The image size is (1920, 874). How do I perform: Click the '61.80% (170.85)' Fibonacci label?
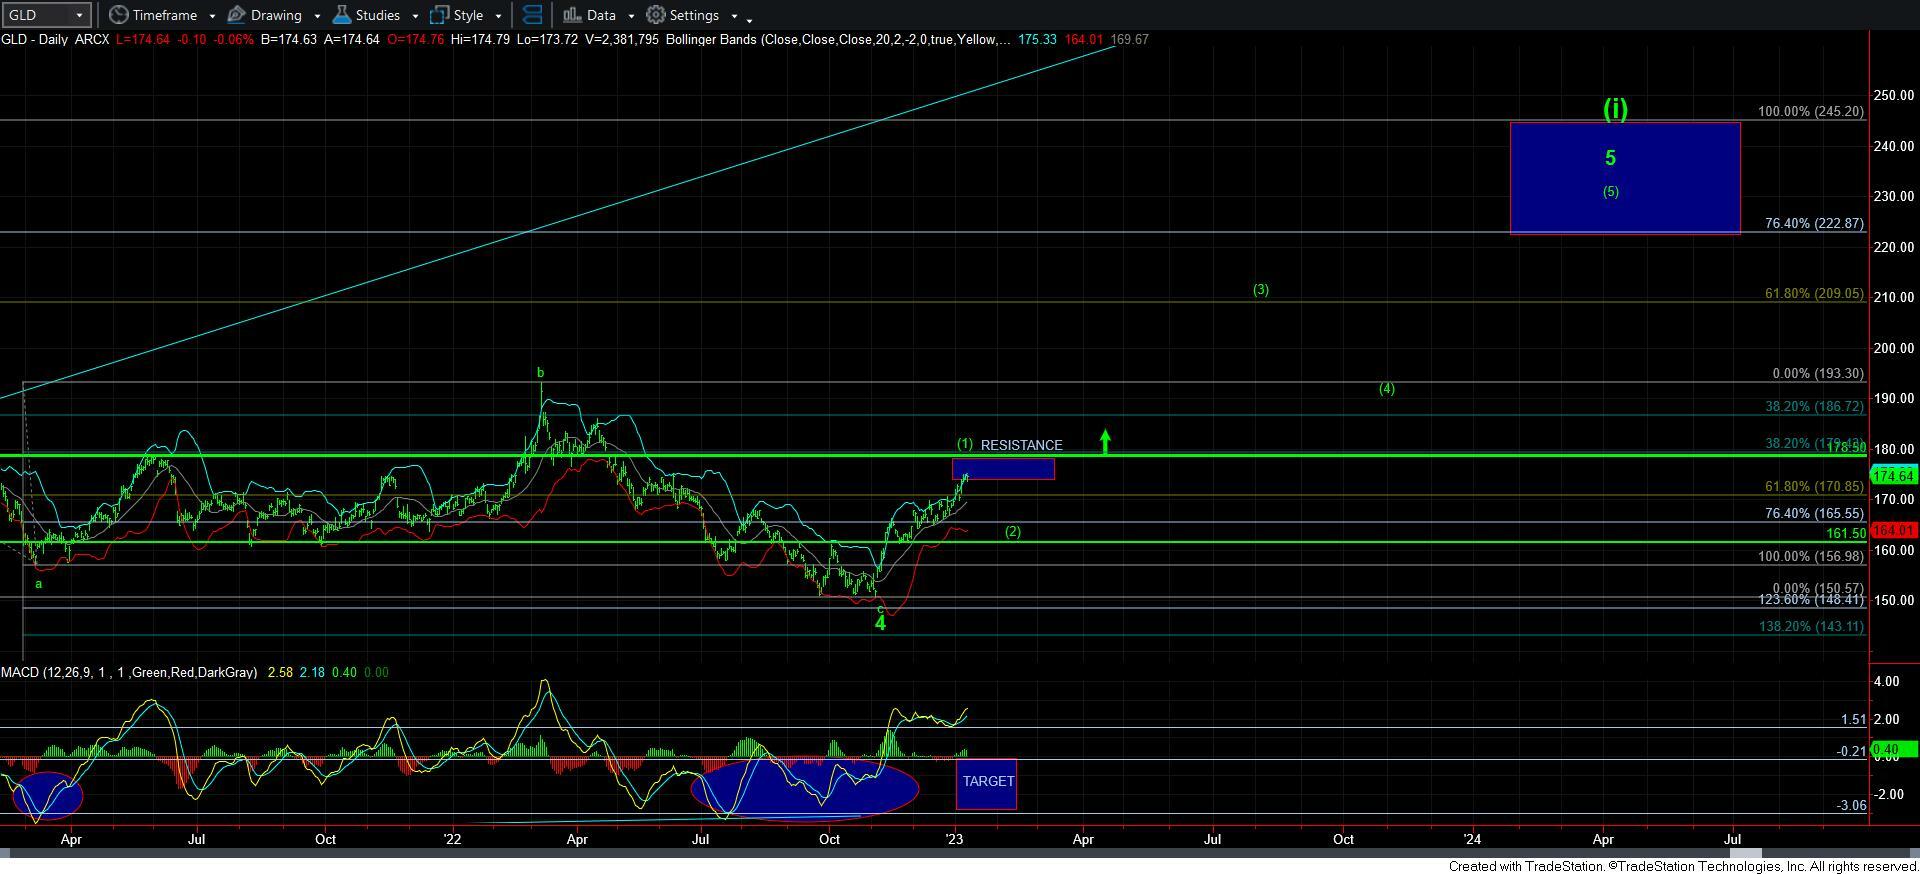(x=1814, y=487)
